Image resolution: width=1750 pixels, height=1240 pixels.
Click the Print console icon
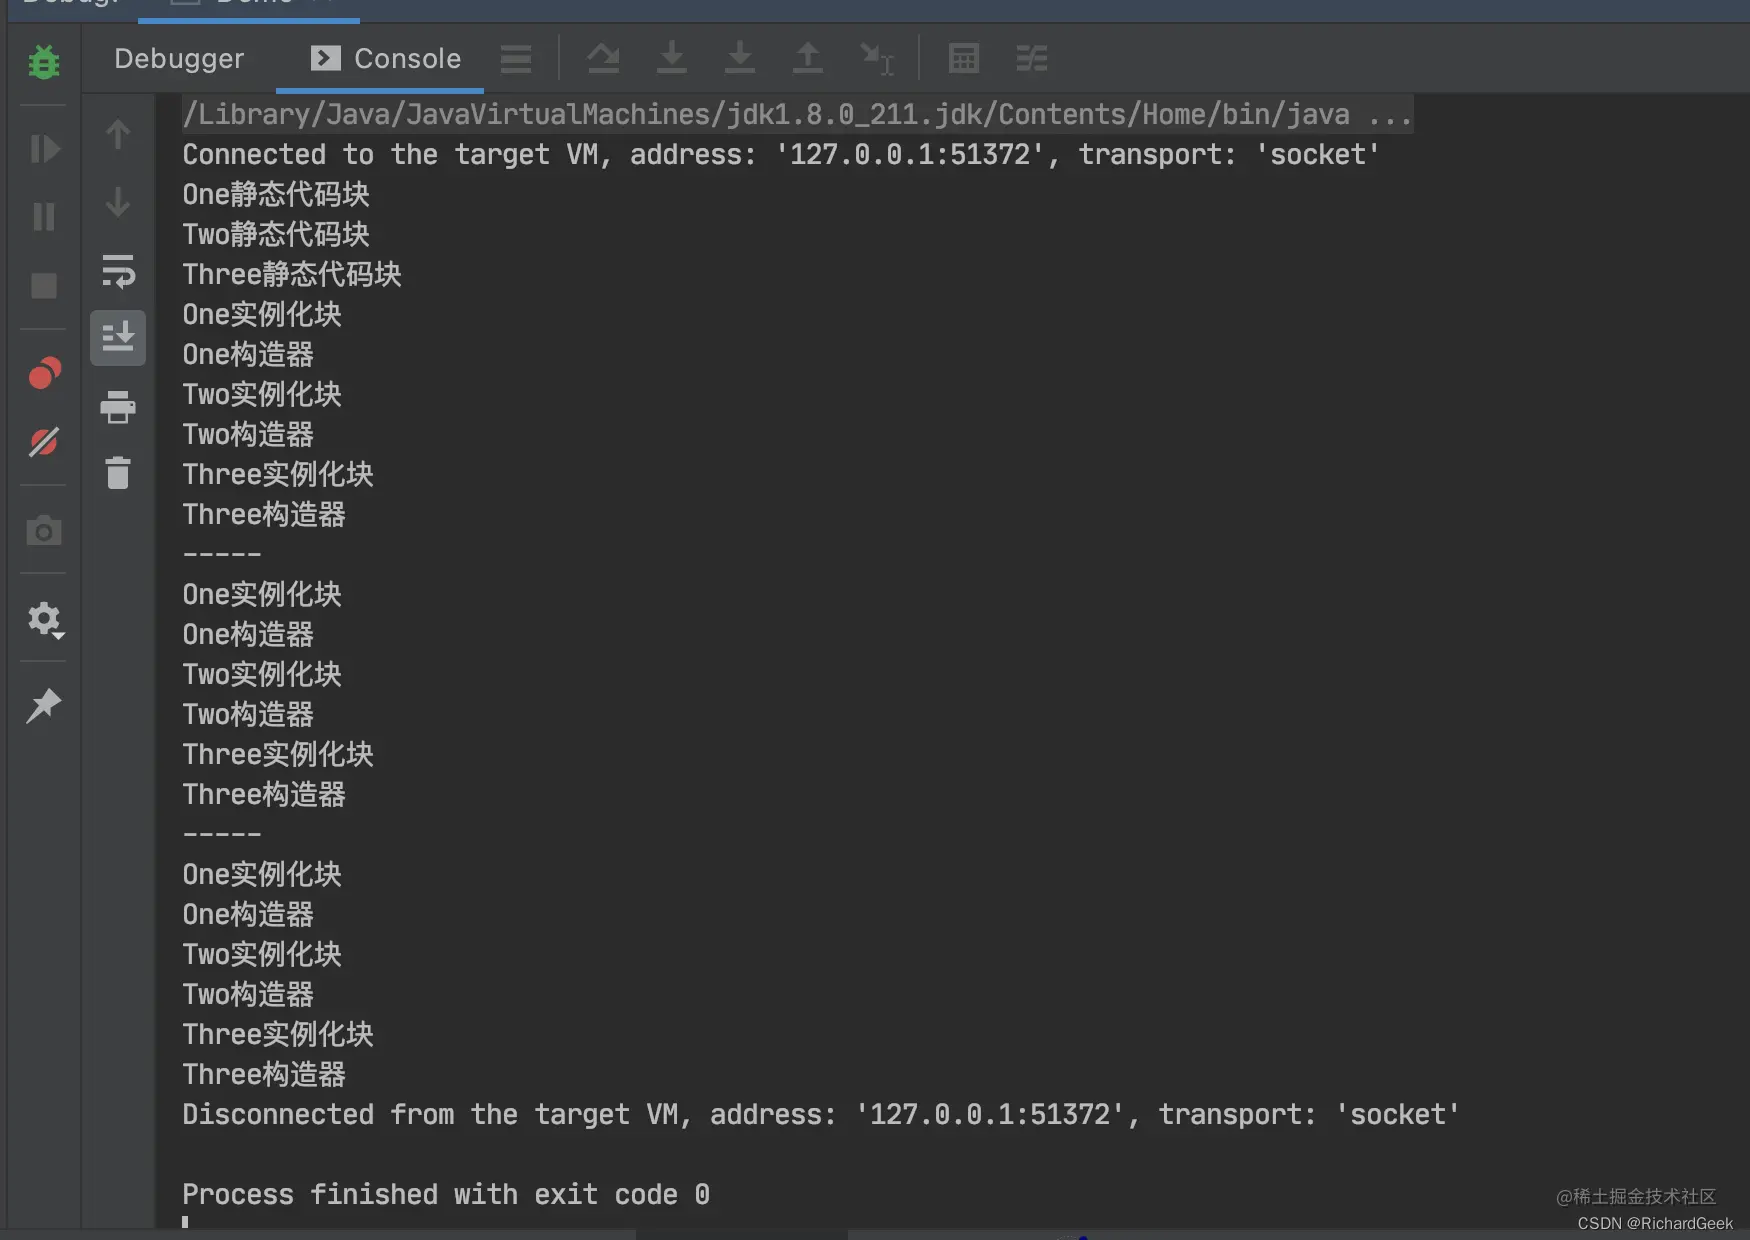(118, 407)
